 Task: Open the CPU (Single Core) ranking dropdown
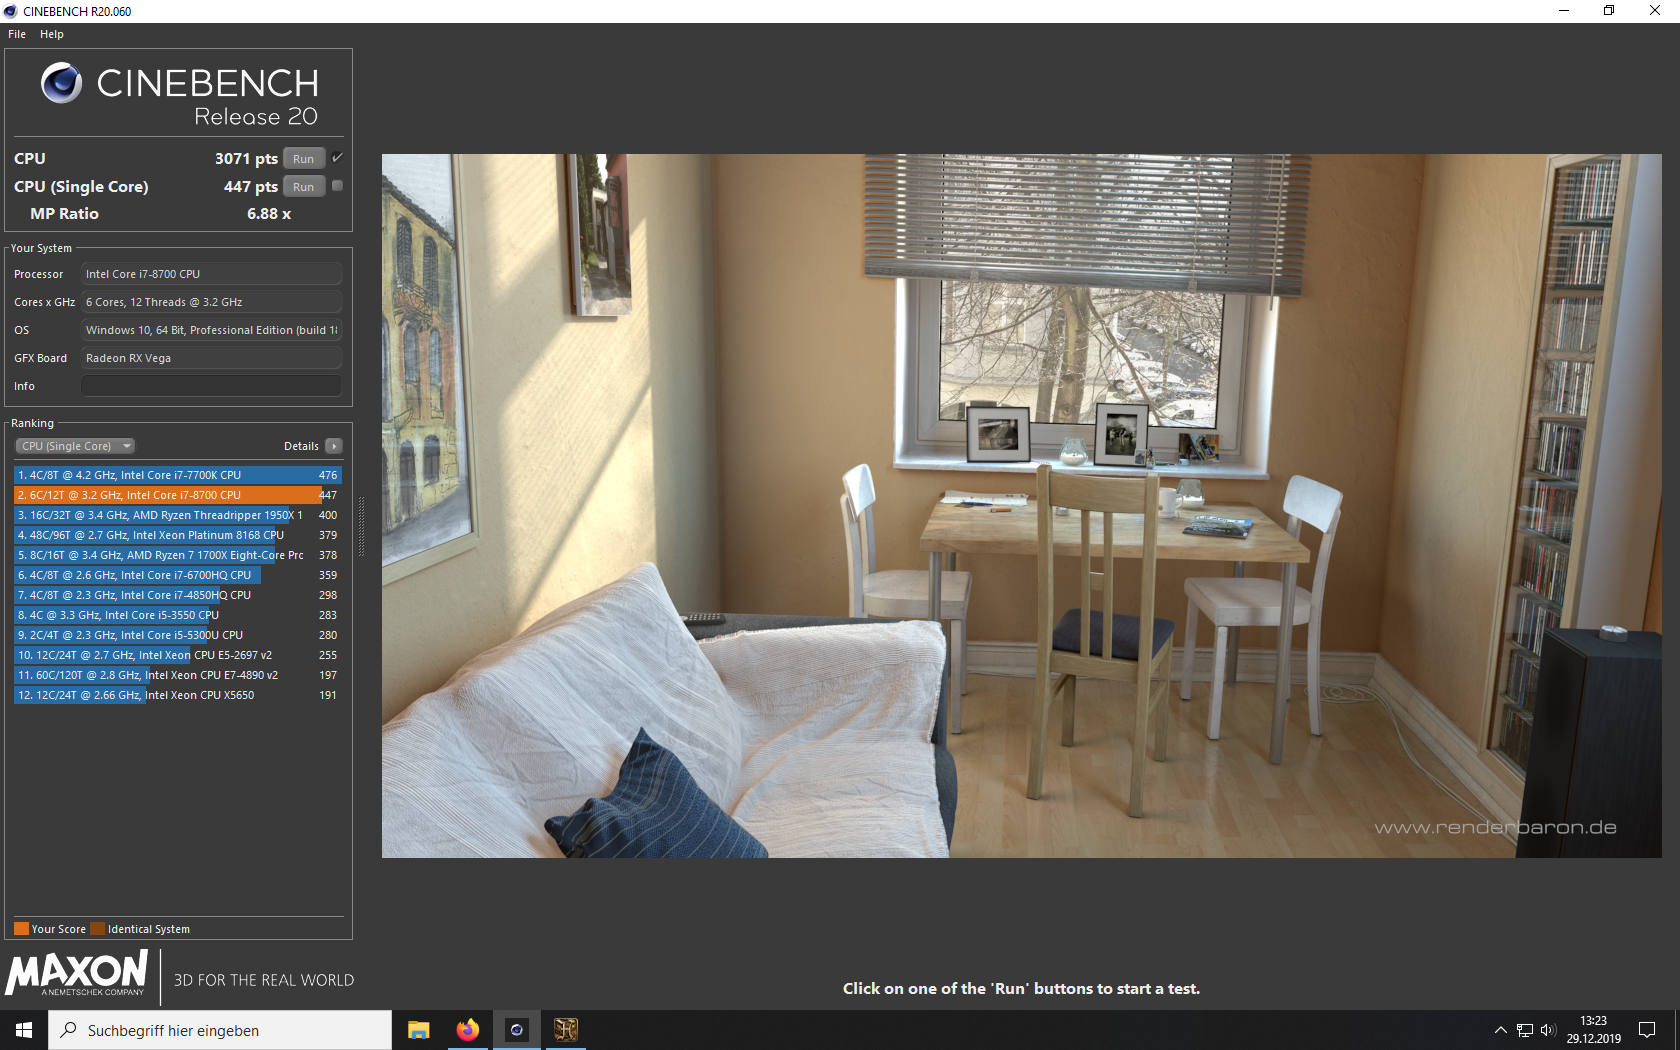coord(75,446)
